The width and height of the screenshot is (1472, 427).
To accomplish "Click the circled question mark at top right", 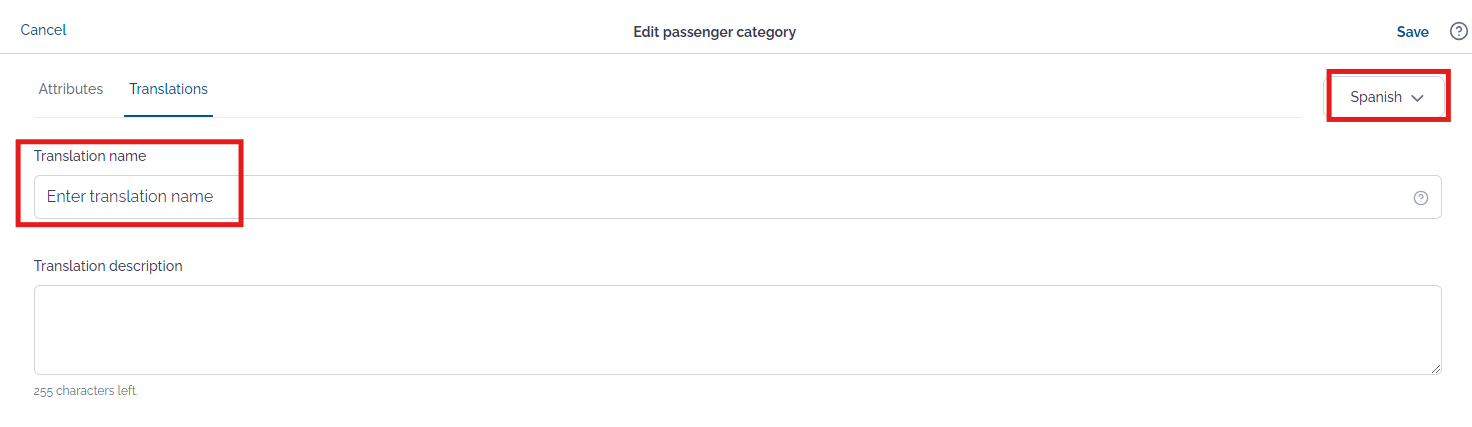I will click(1458, 32).
